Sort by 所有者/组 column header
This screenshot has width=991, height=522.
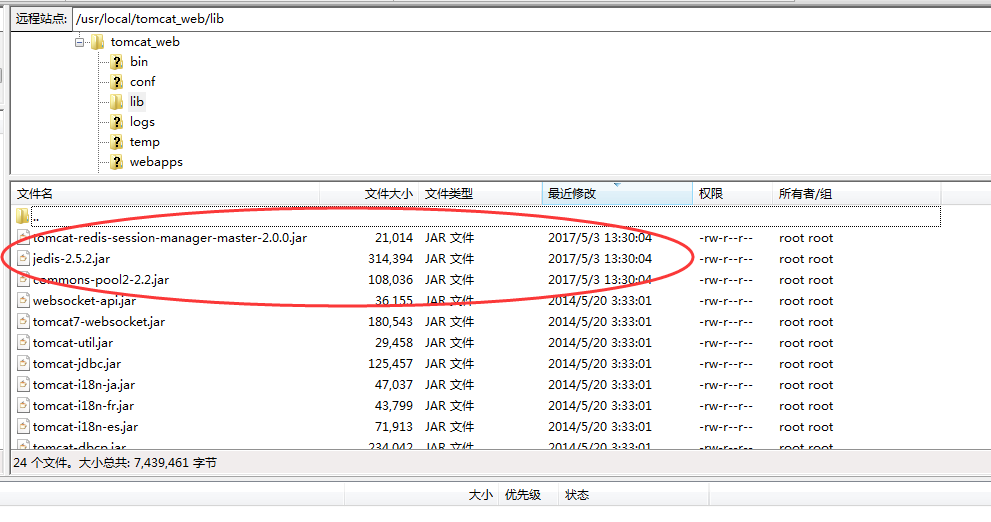pos(857,194)
